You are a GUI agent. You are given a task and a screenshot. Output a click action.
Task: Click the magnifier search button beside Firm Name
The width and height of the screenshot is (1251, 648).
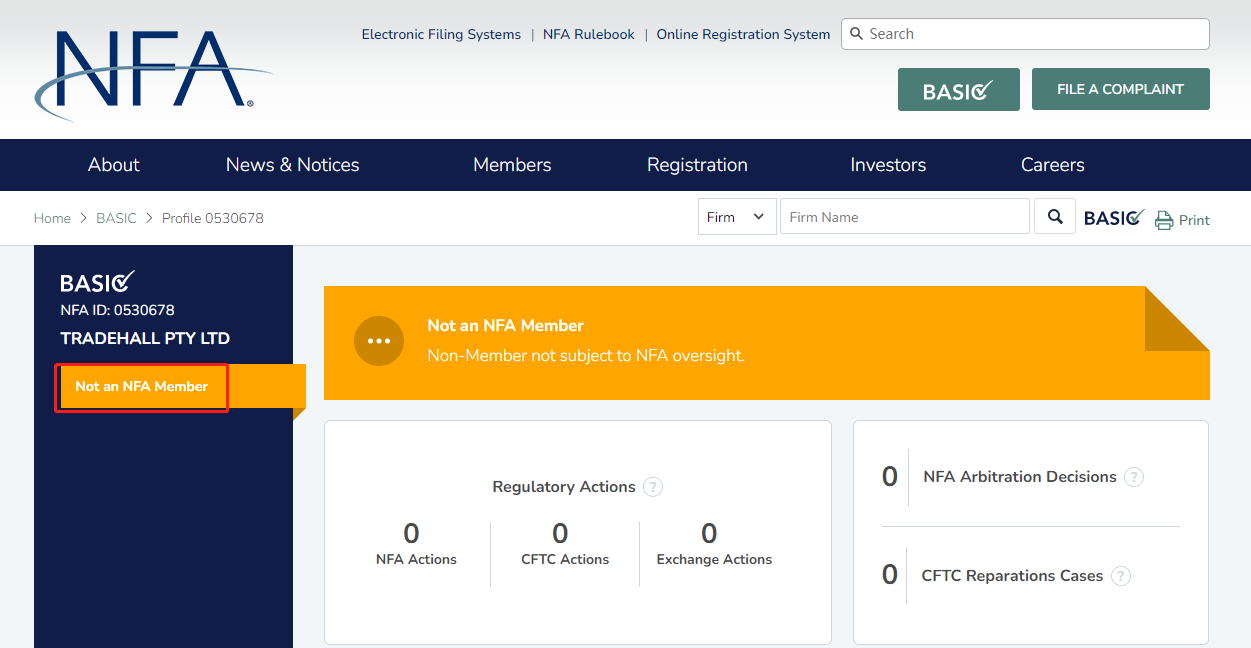point(1055,216)
